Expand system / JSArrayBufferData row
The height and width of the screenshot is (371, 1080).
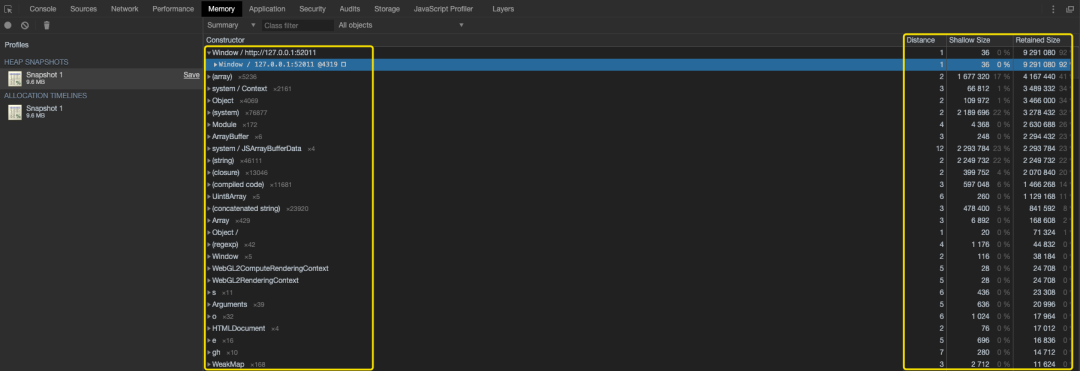(x=209, y=149)
